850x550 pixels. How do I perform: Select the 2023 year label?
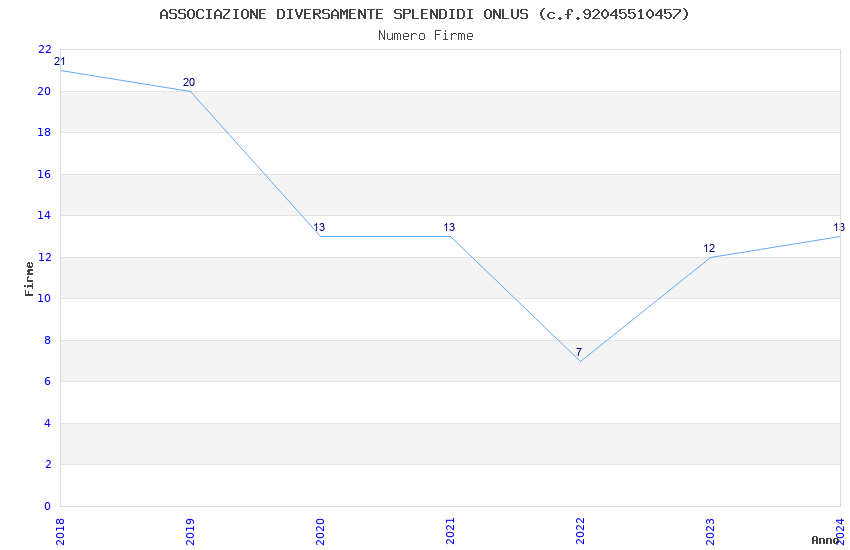coord(710,532)
